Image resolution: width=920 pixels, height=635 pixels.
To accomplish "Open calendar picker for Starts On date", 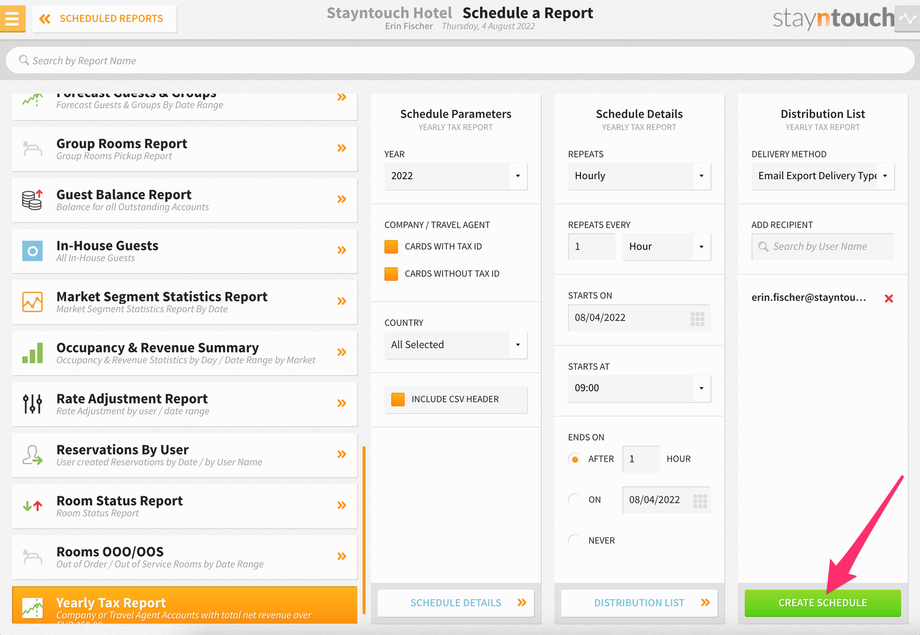I will (x=697, y=319).
